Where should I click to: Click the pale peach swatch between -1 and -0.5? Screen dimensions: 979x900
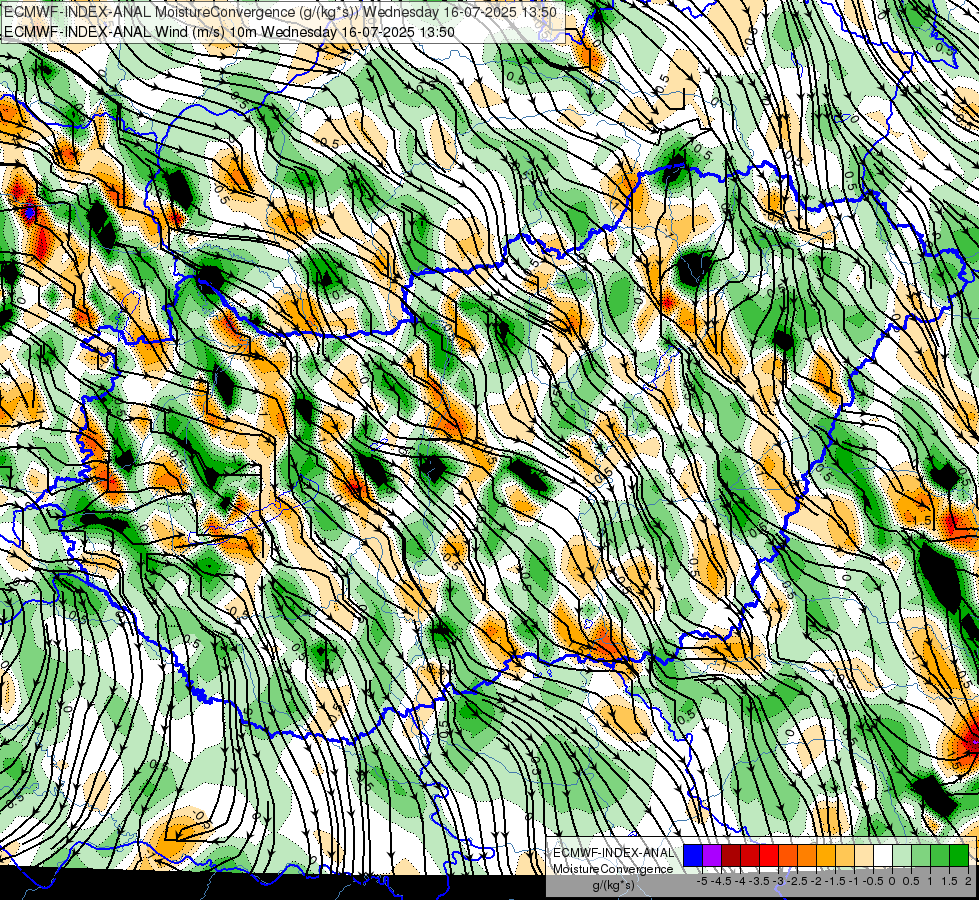[x=863, y=855]
